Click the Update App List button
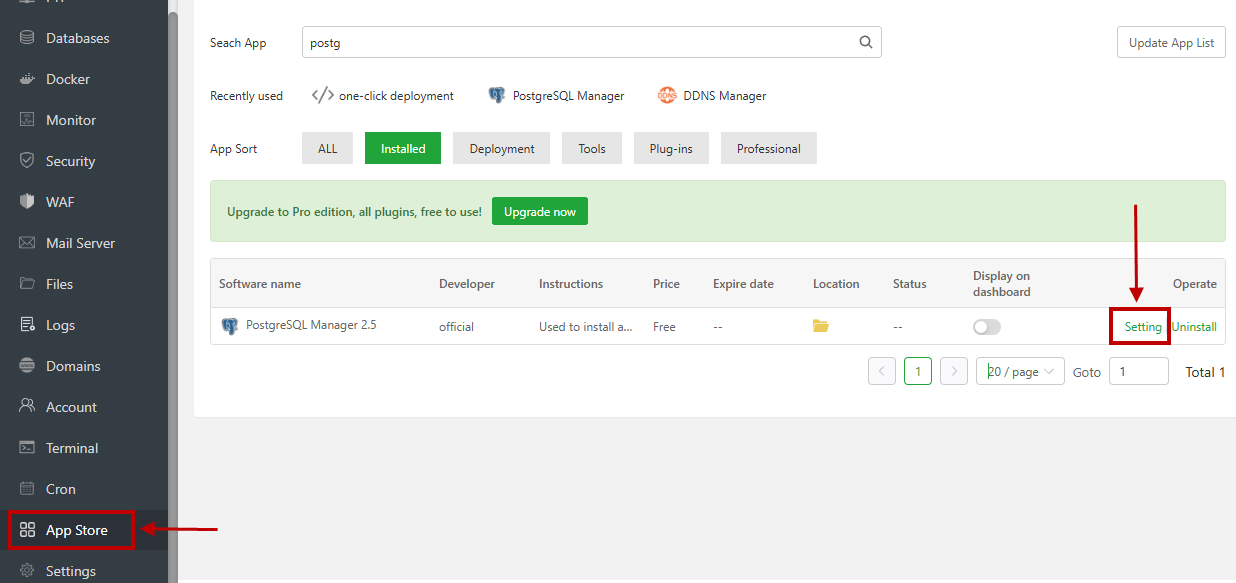Image resolution: width=1236 pixels, height=583 pixels. pyautogui.click(x=1171, y=42)
